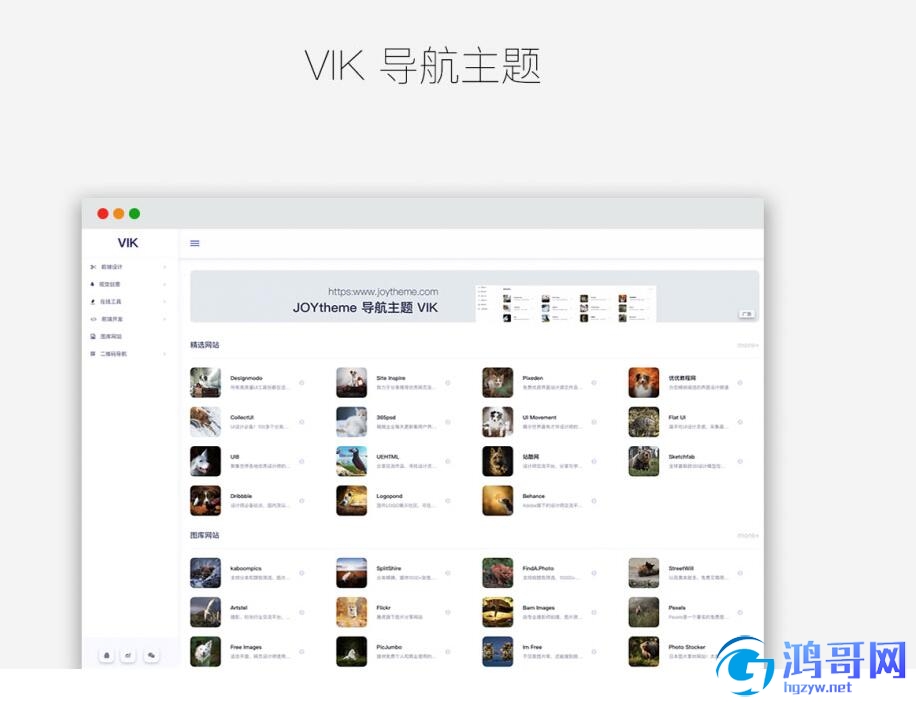Viewport: 916px width, 703px height.
Task: Open the Barn Images thumbnail
Action: pos(498,612)
